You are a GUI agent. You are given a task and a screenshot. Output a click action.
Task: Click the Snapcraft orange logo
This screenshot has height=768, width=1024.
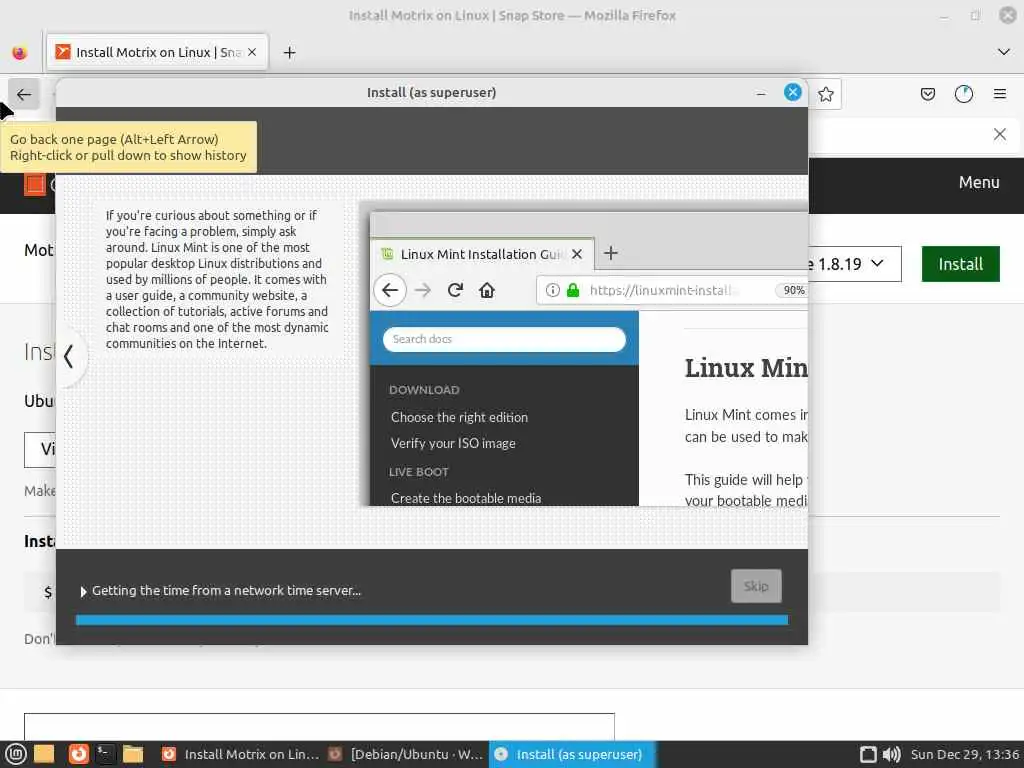[35, 185]
